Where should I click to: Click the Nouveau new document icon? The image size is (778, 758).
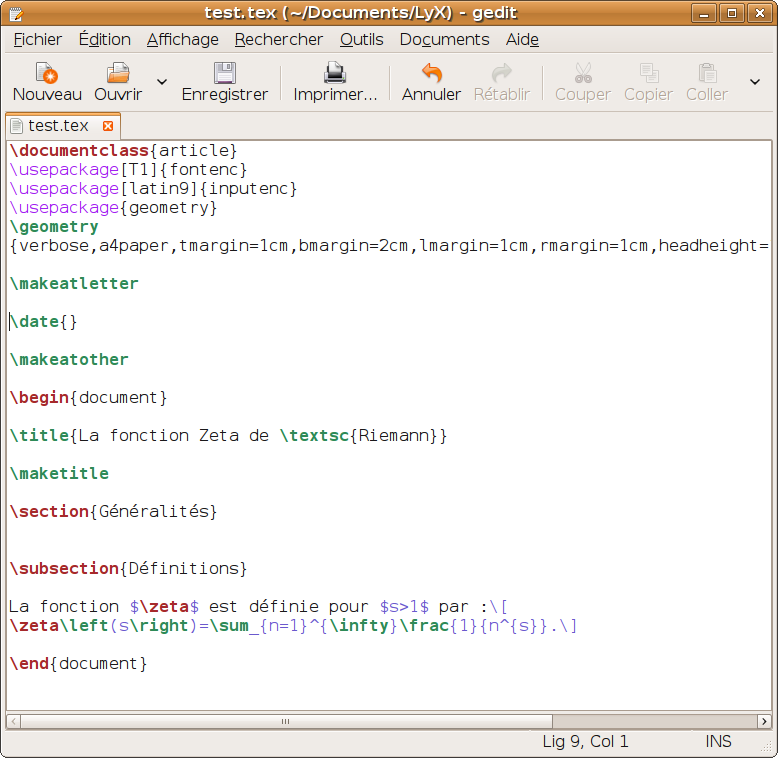point(47,73)
